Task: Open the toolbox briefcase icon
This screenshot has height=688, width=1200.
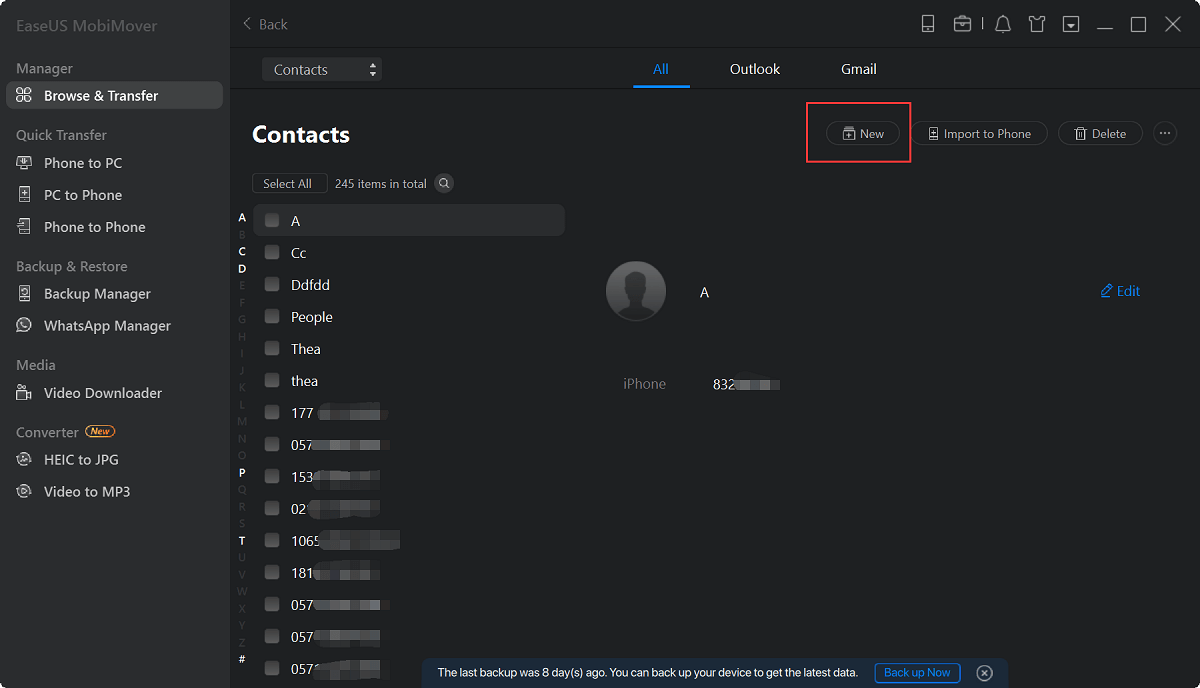Action: pyautogui.click(x=962, y=24)
